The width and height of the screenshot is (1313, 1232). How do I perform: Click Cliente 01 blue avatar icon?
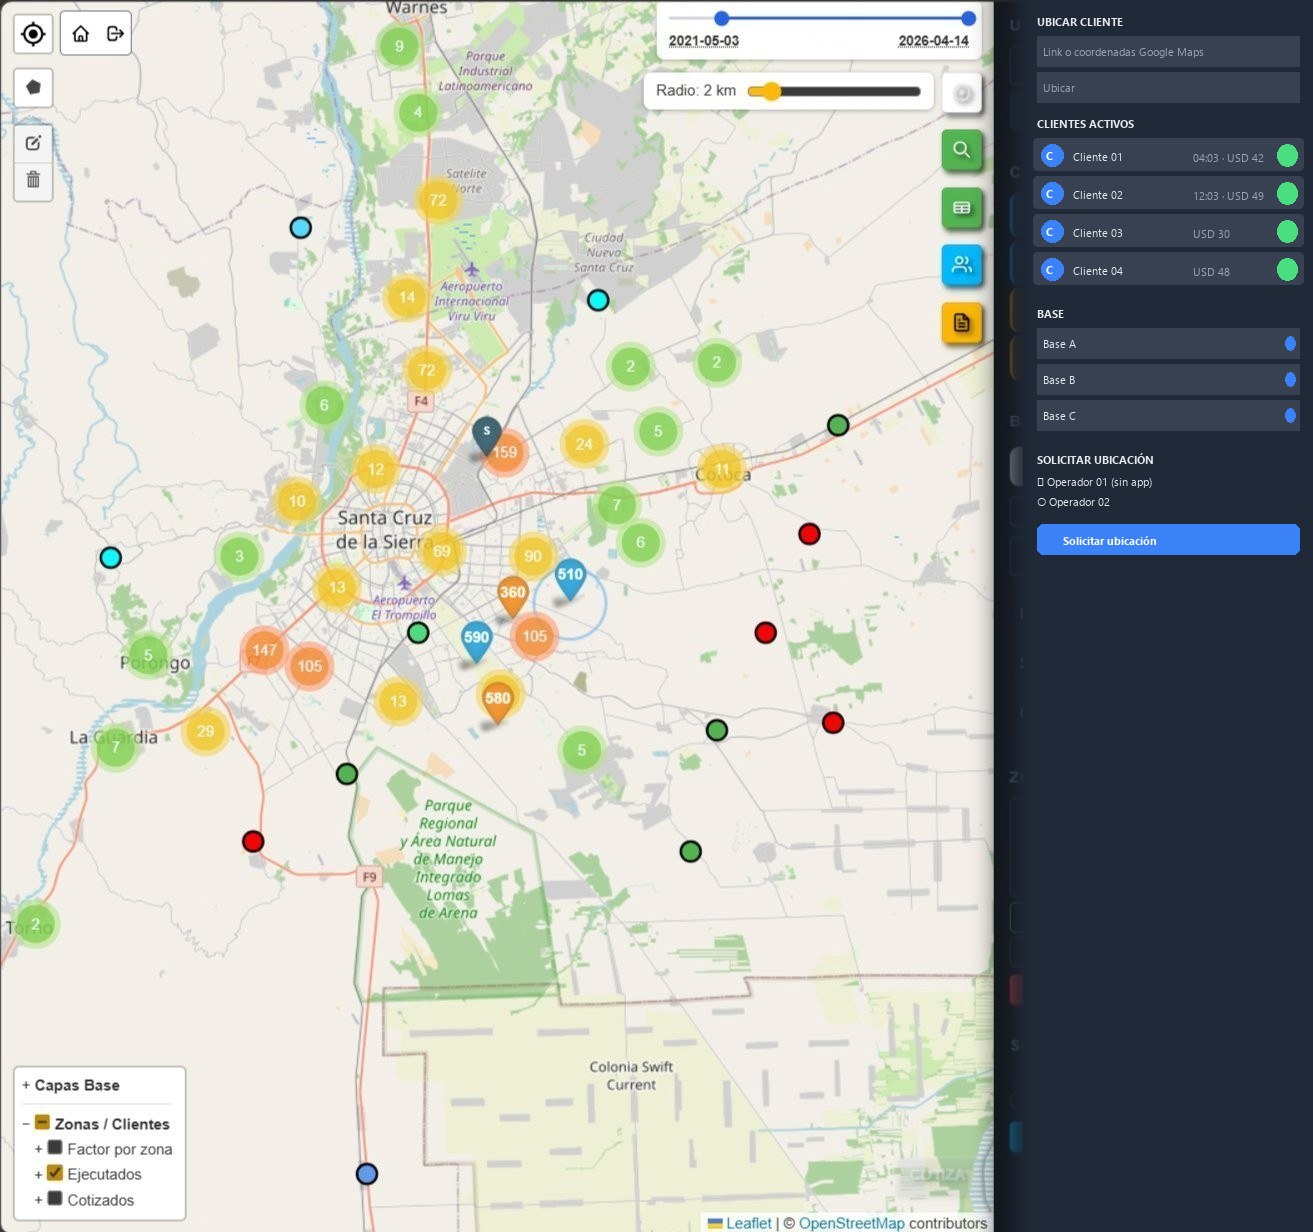coord(1051,156)
